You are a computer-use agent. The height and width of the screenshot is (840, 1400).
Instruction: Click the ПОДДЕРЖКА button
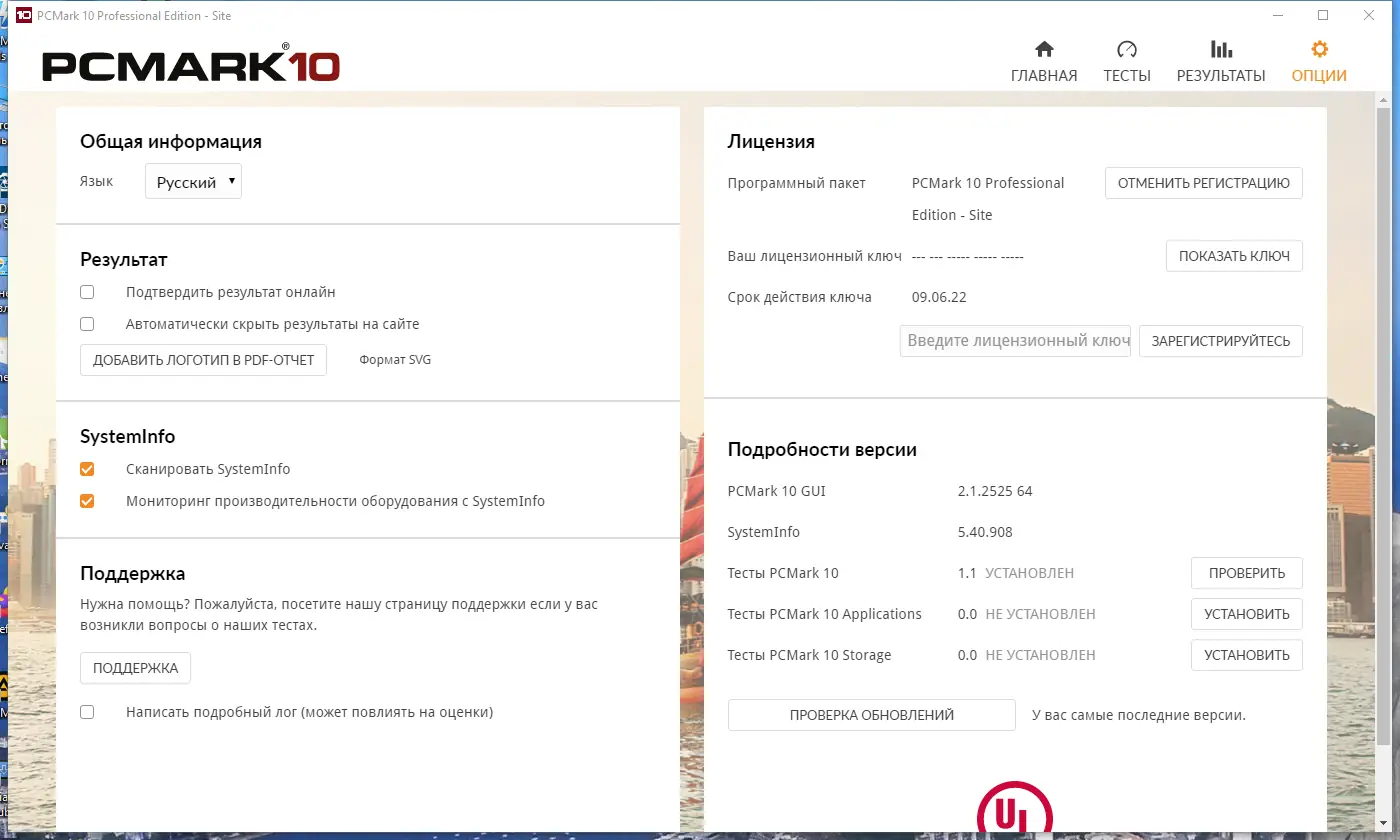coord(135,668)
